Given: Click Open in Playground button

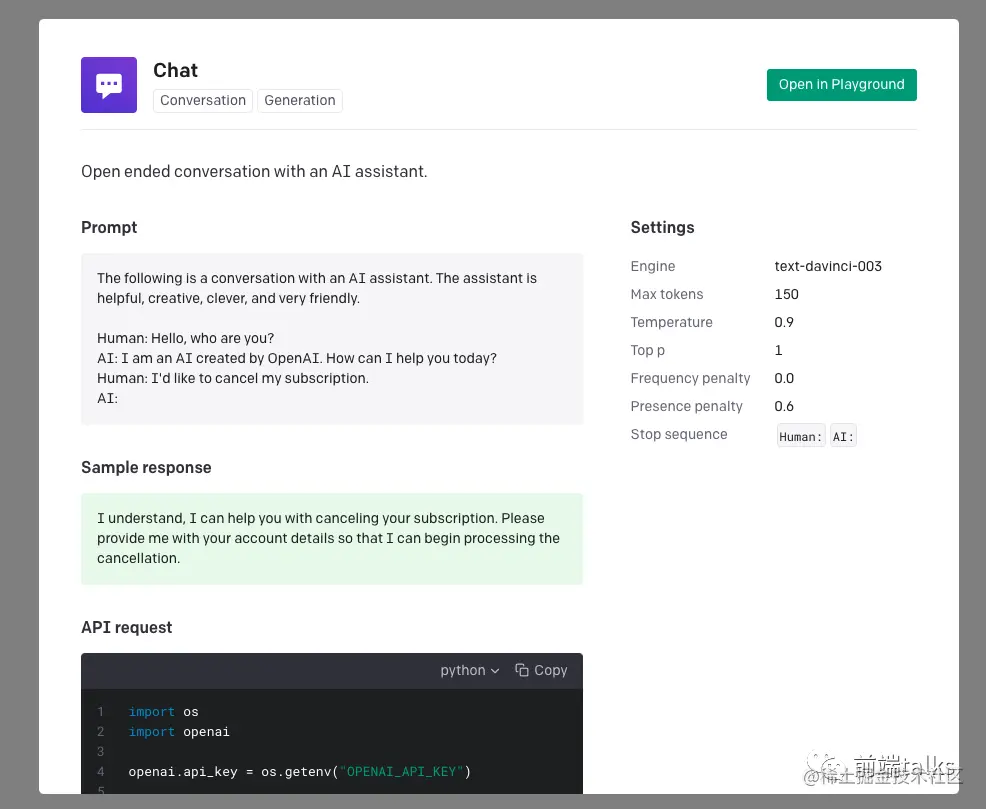Looking at the screenshot, I should click(841, 85).
